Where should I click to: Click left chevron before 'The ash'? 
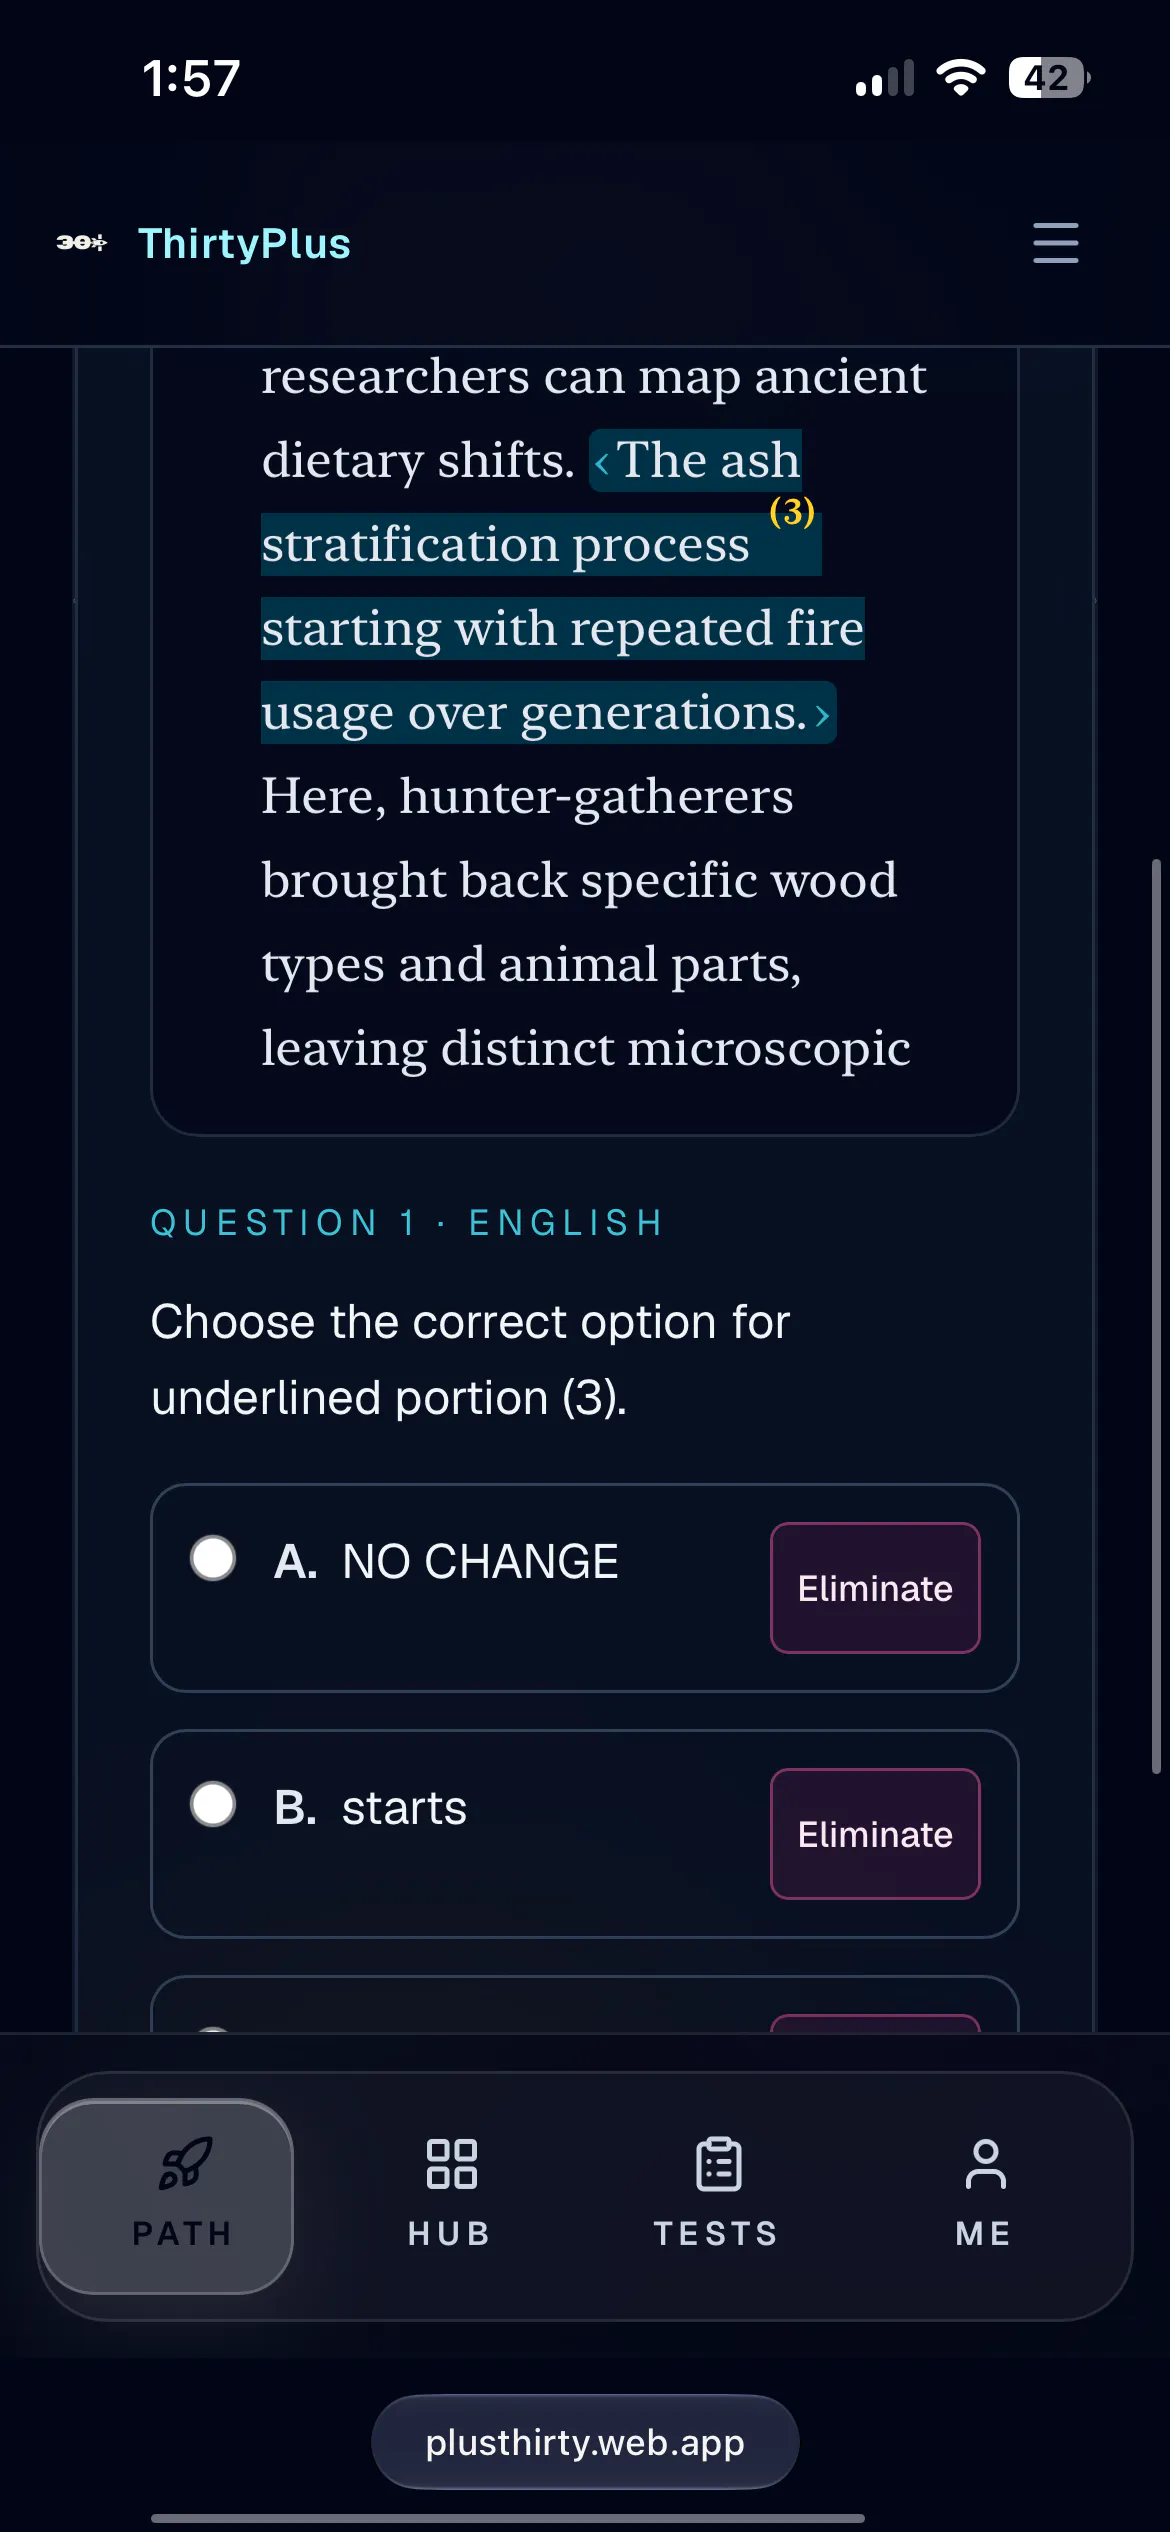pyautogui.click(x=602, y=463)
